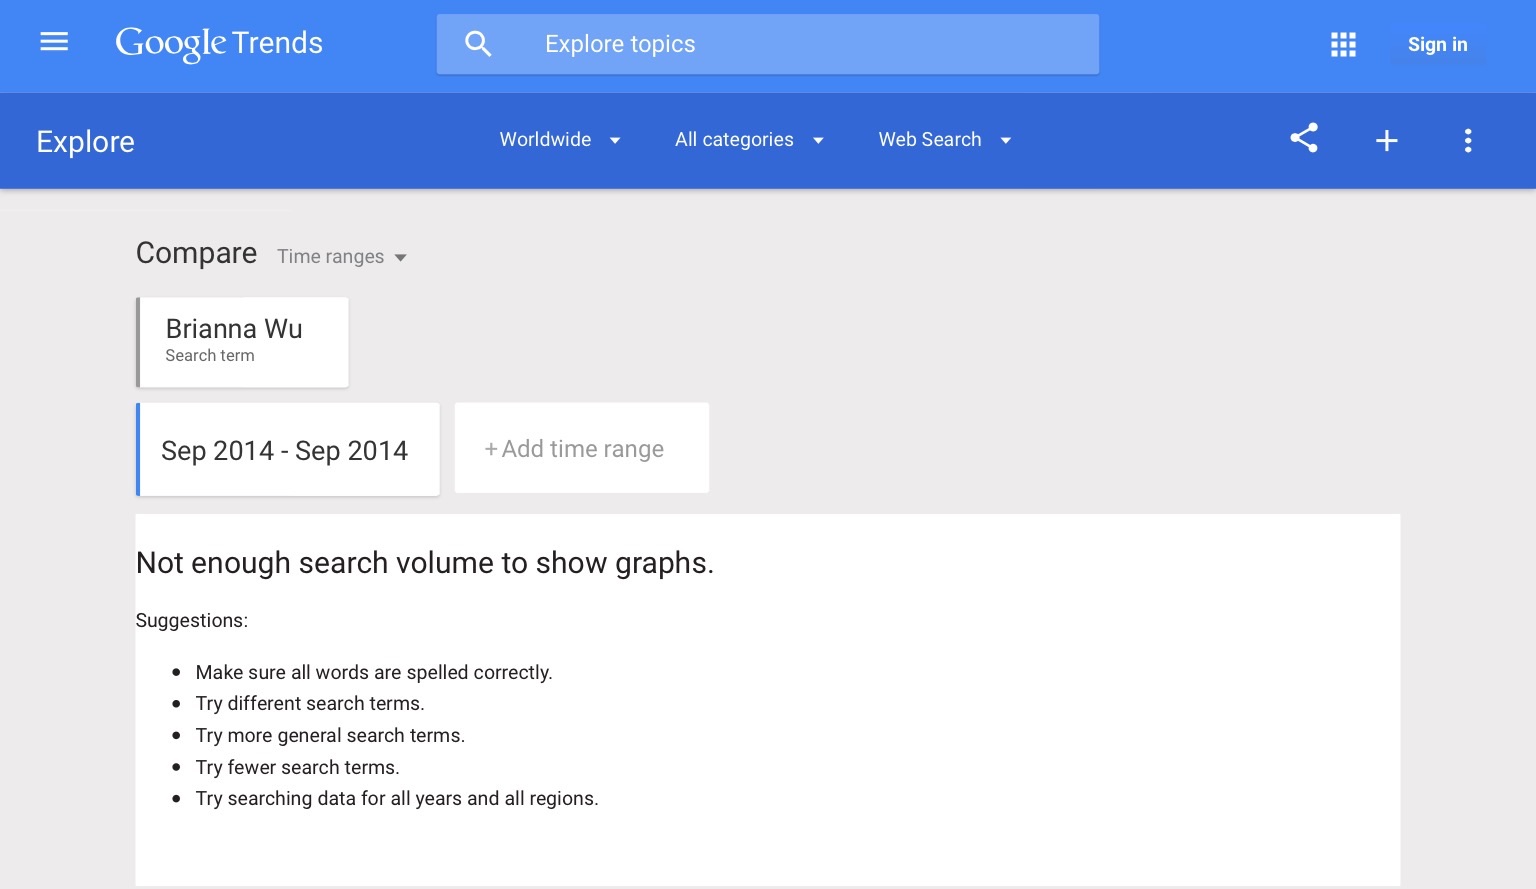Open the hamburger main menu
Viewport: 1536px width, 889px height.
[54, 42]
